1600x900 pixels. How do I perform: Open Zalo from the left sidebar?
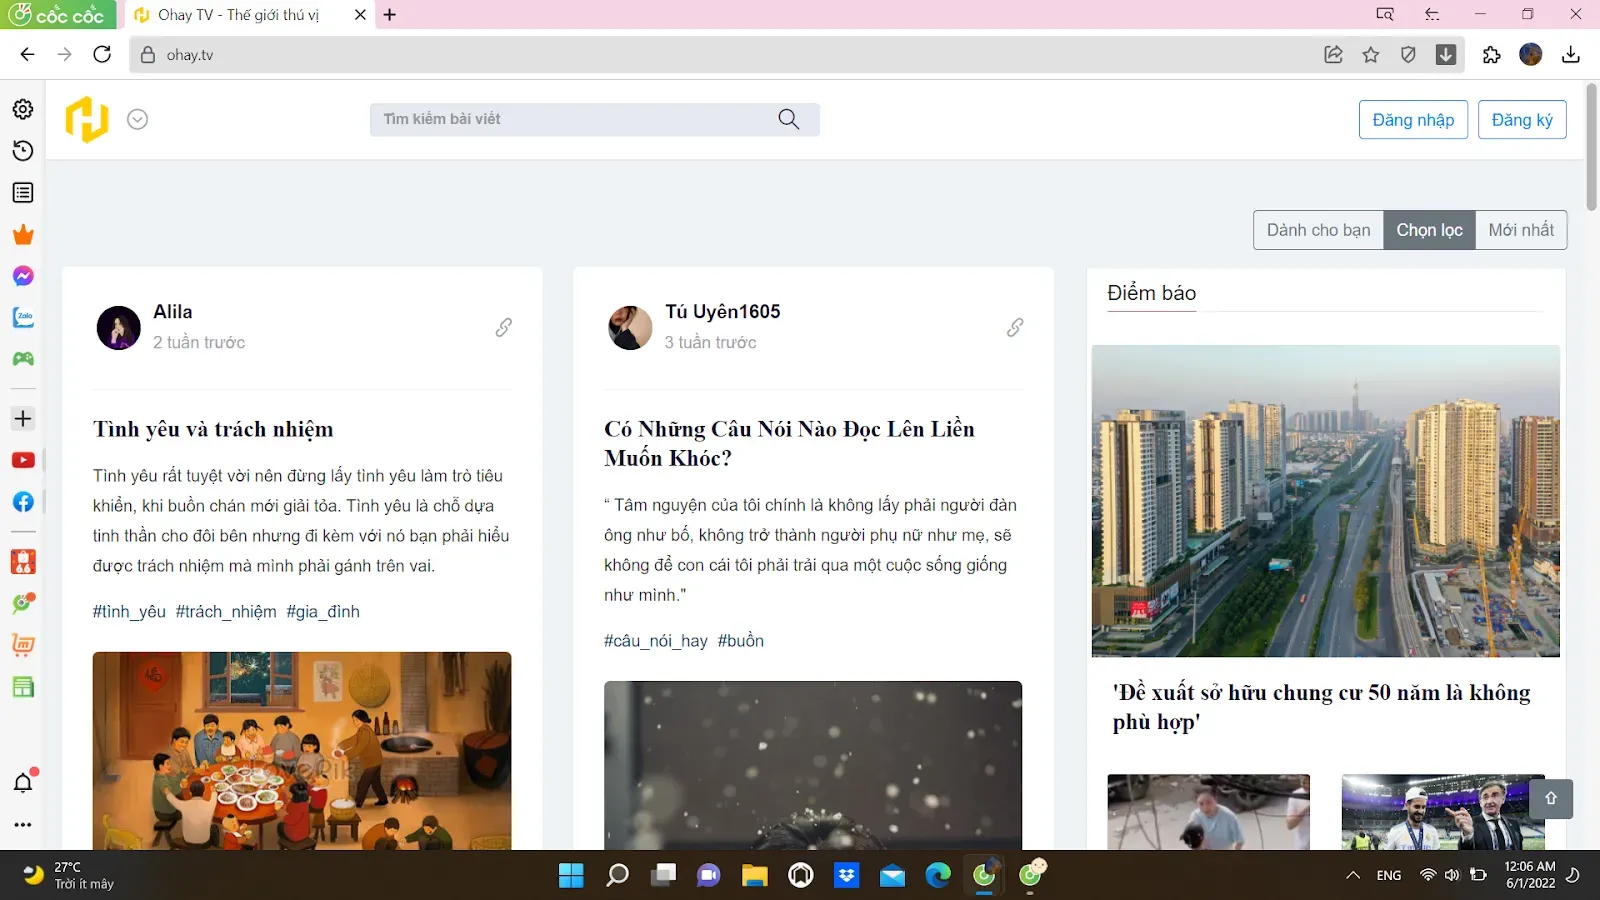pyautogui.click(x=23, y=318)
